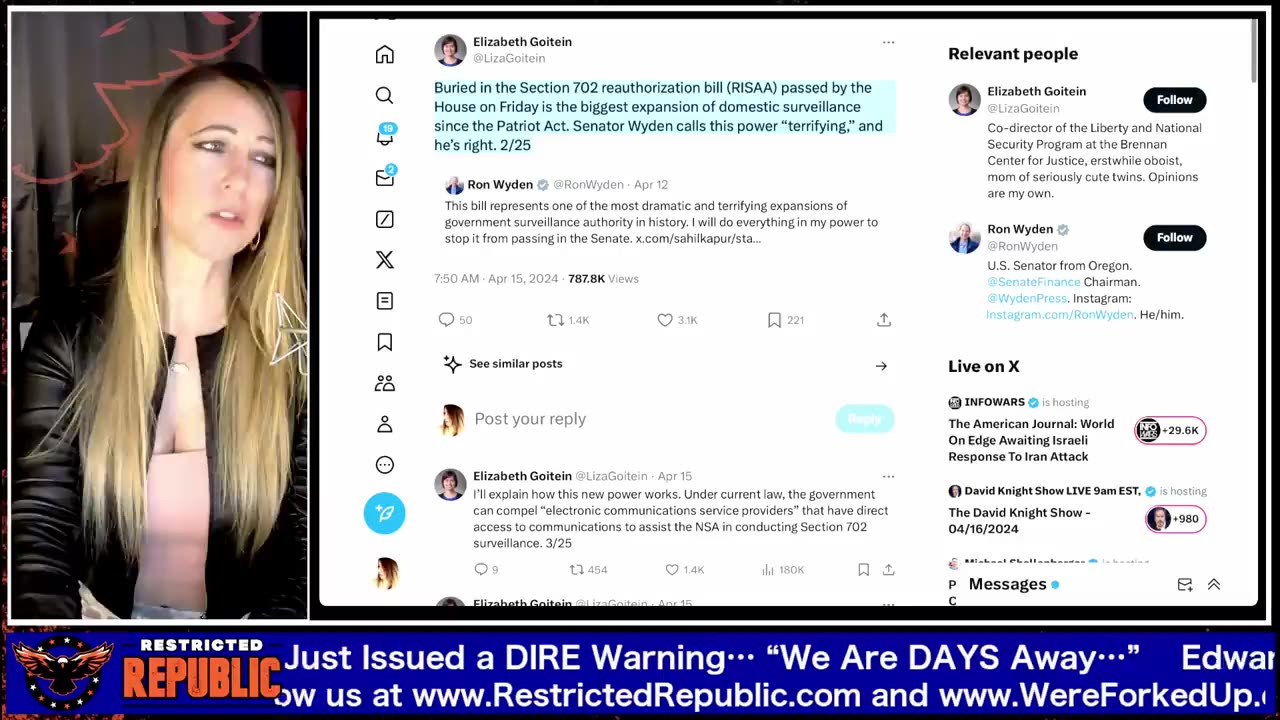Image resolution: width=1280 pixels, height=720 pixels.
Task: Repost the 3/25 post showing 454
Action: 588,570
